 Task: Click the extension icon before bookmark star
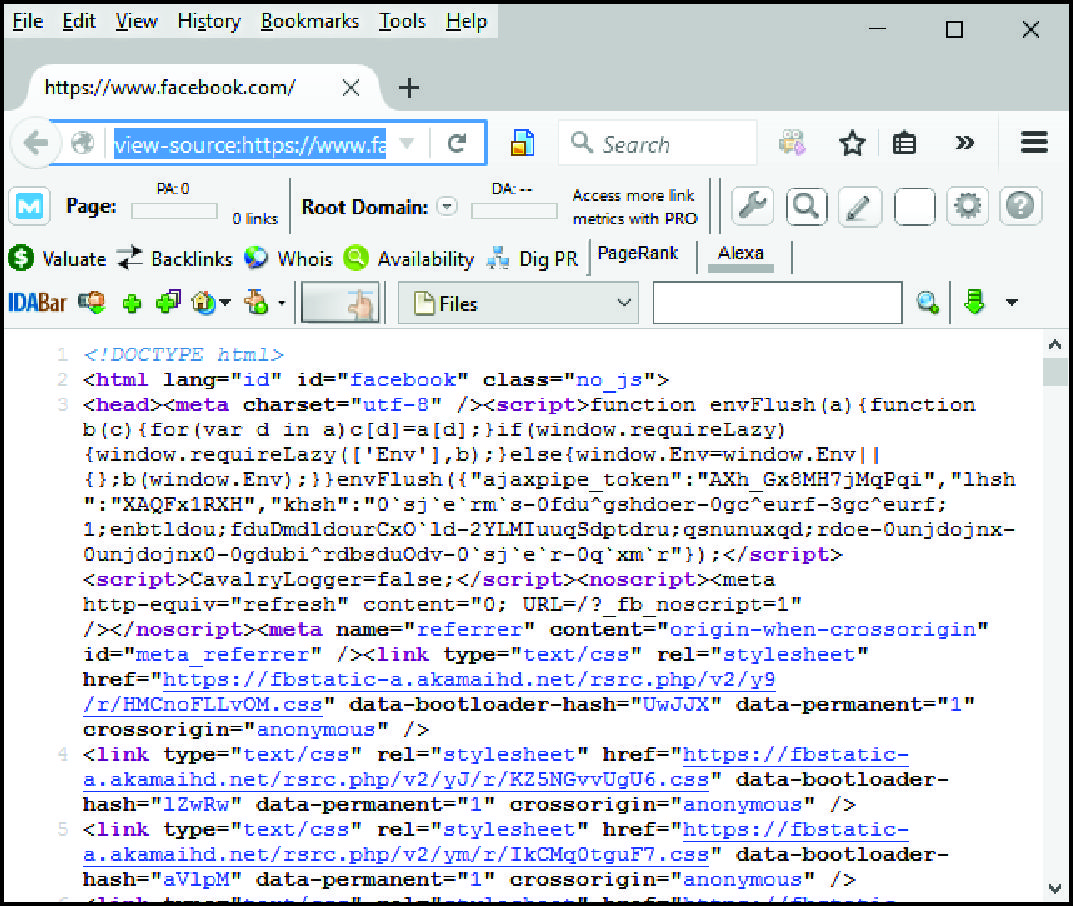[792, 143]
